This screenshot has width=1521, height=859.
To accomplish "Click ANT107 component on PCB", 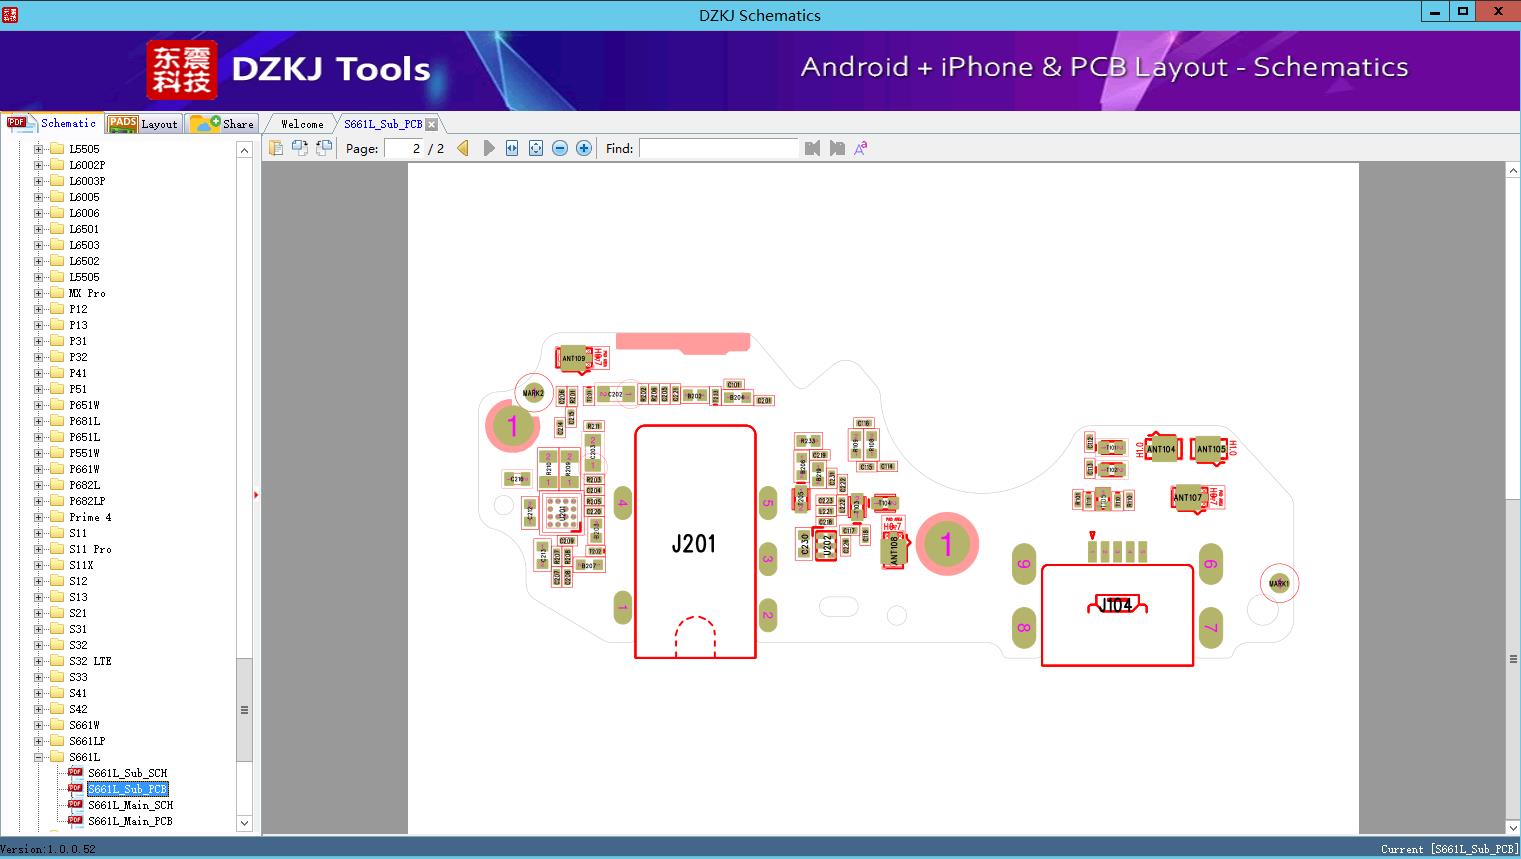I will (1188, 497).
